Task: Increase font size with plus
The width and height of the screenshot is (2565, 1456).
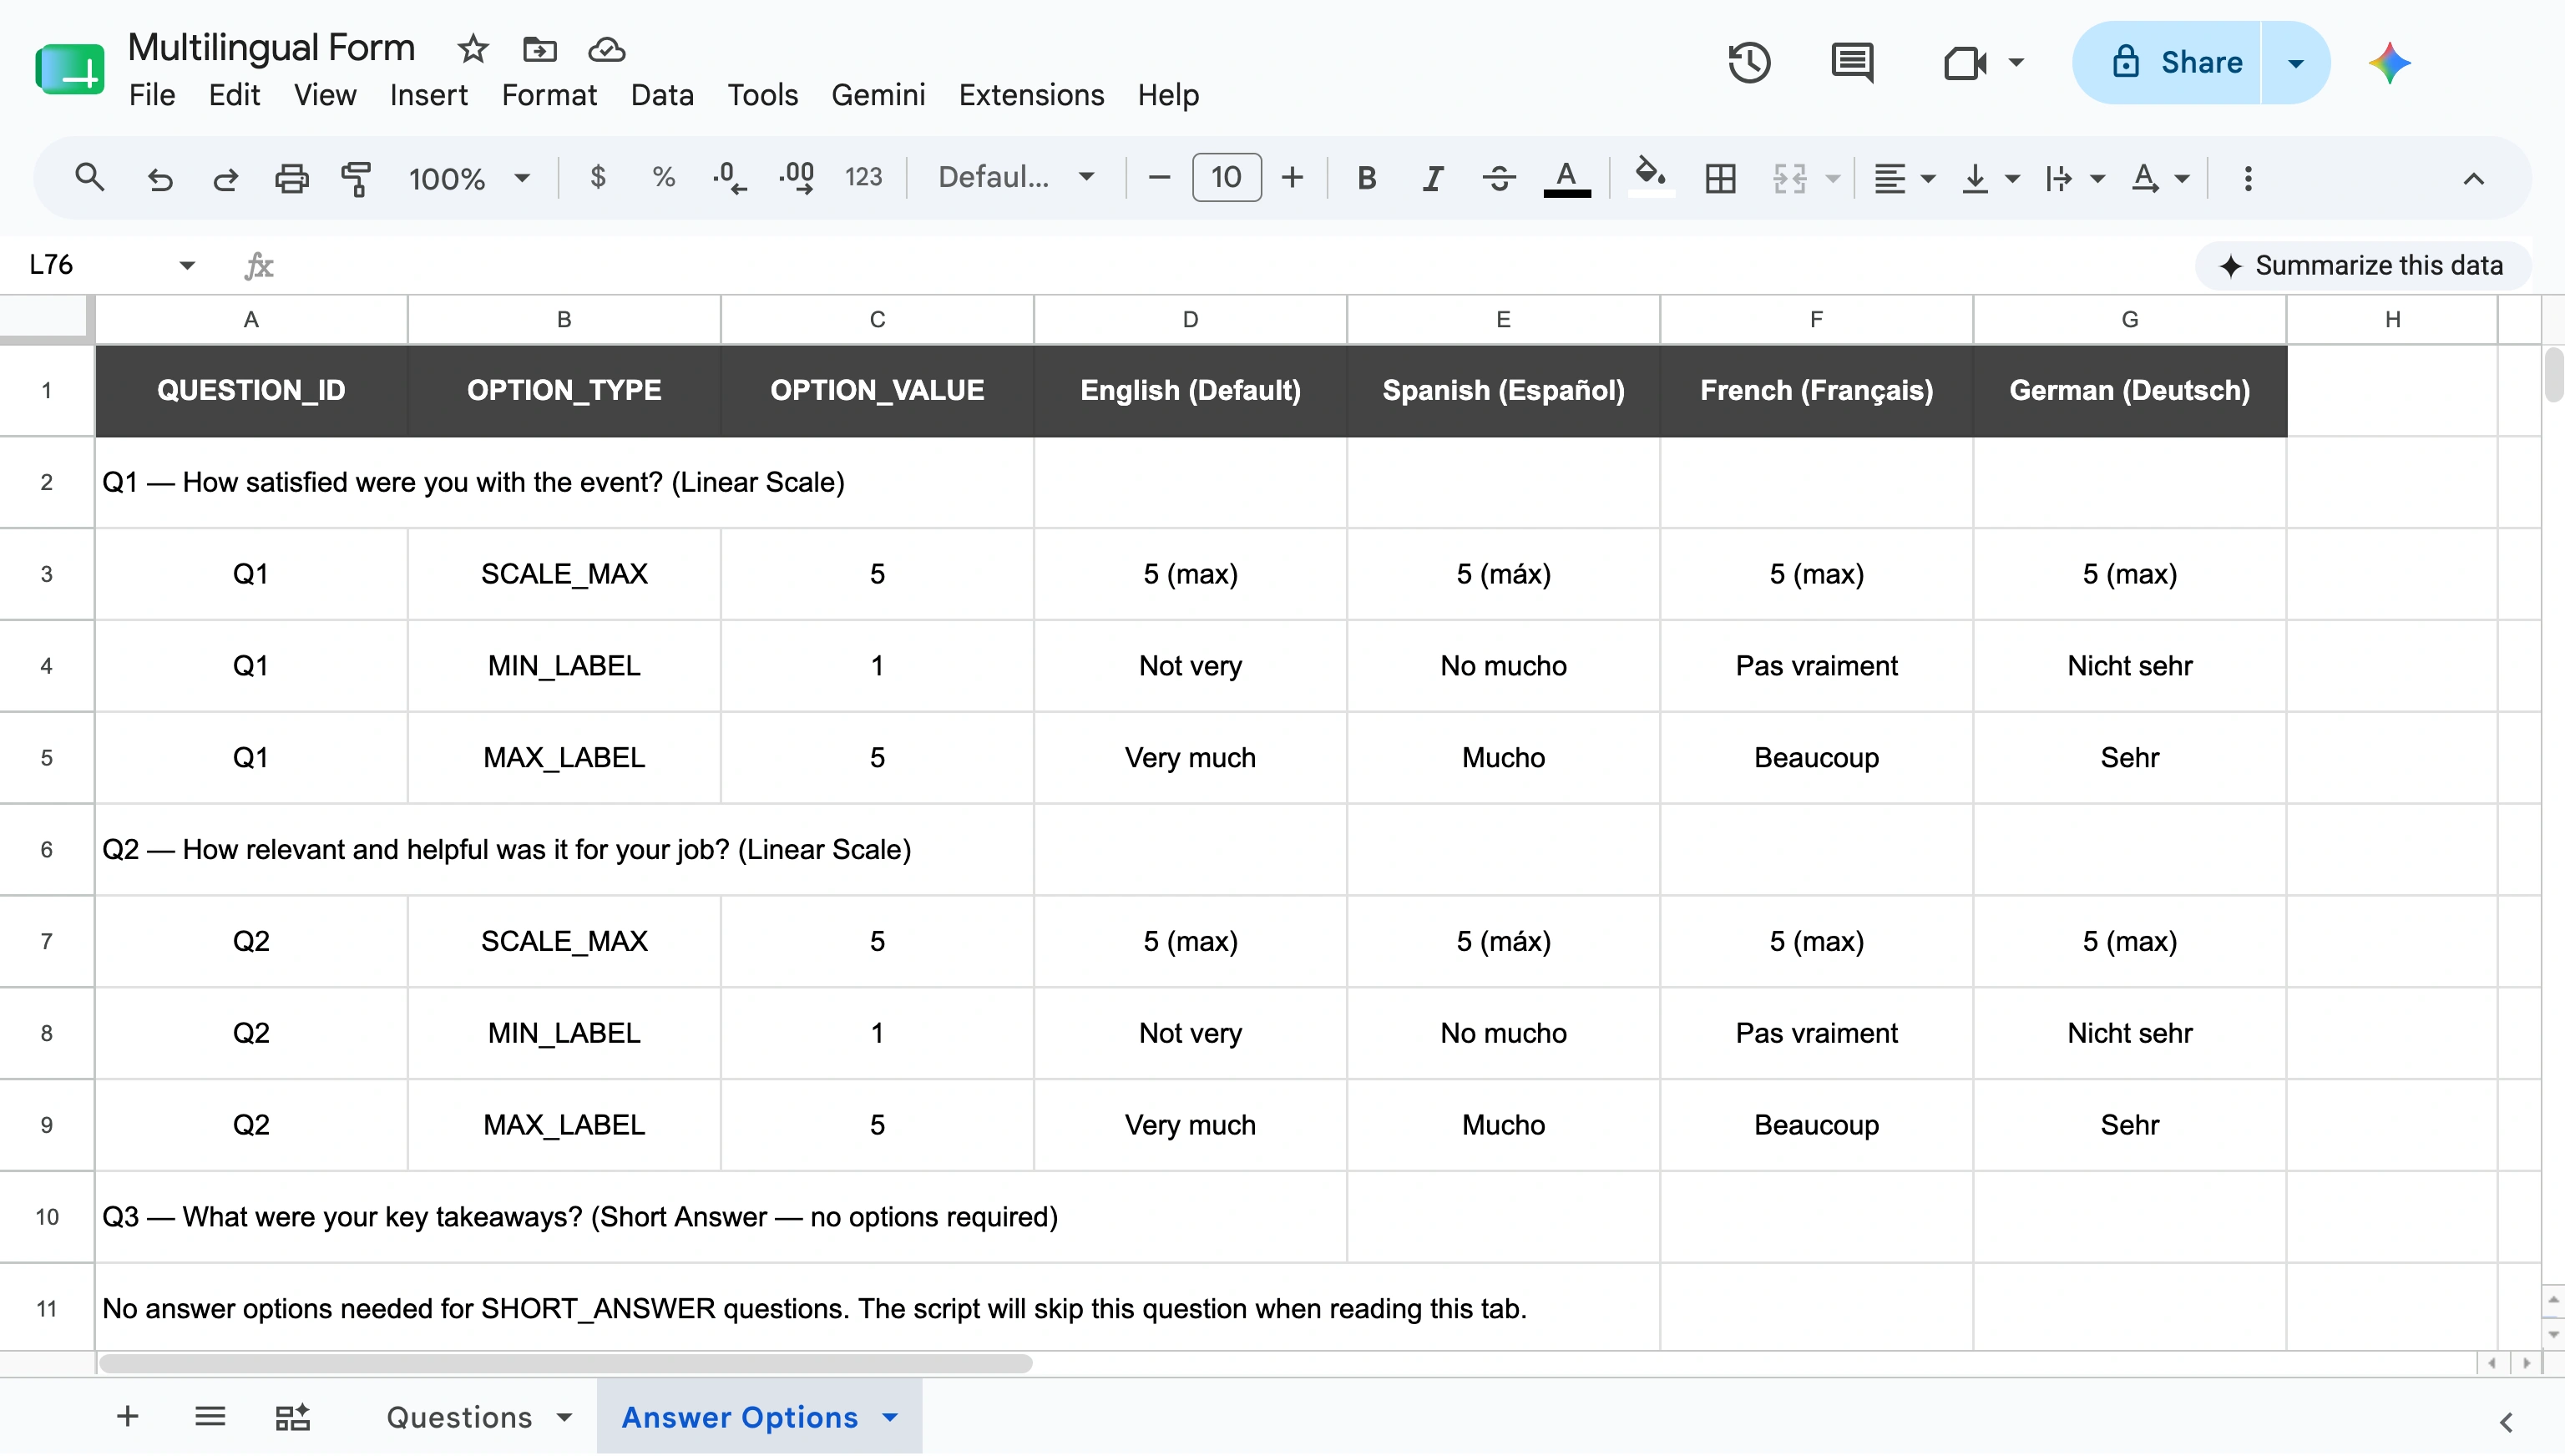Action: pyautogui.click(x=1292, y=177)
